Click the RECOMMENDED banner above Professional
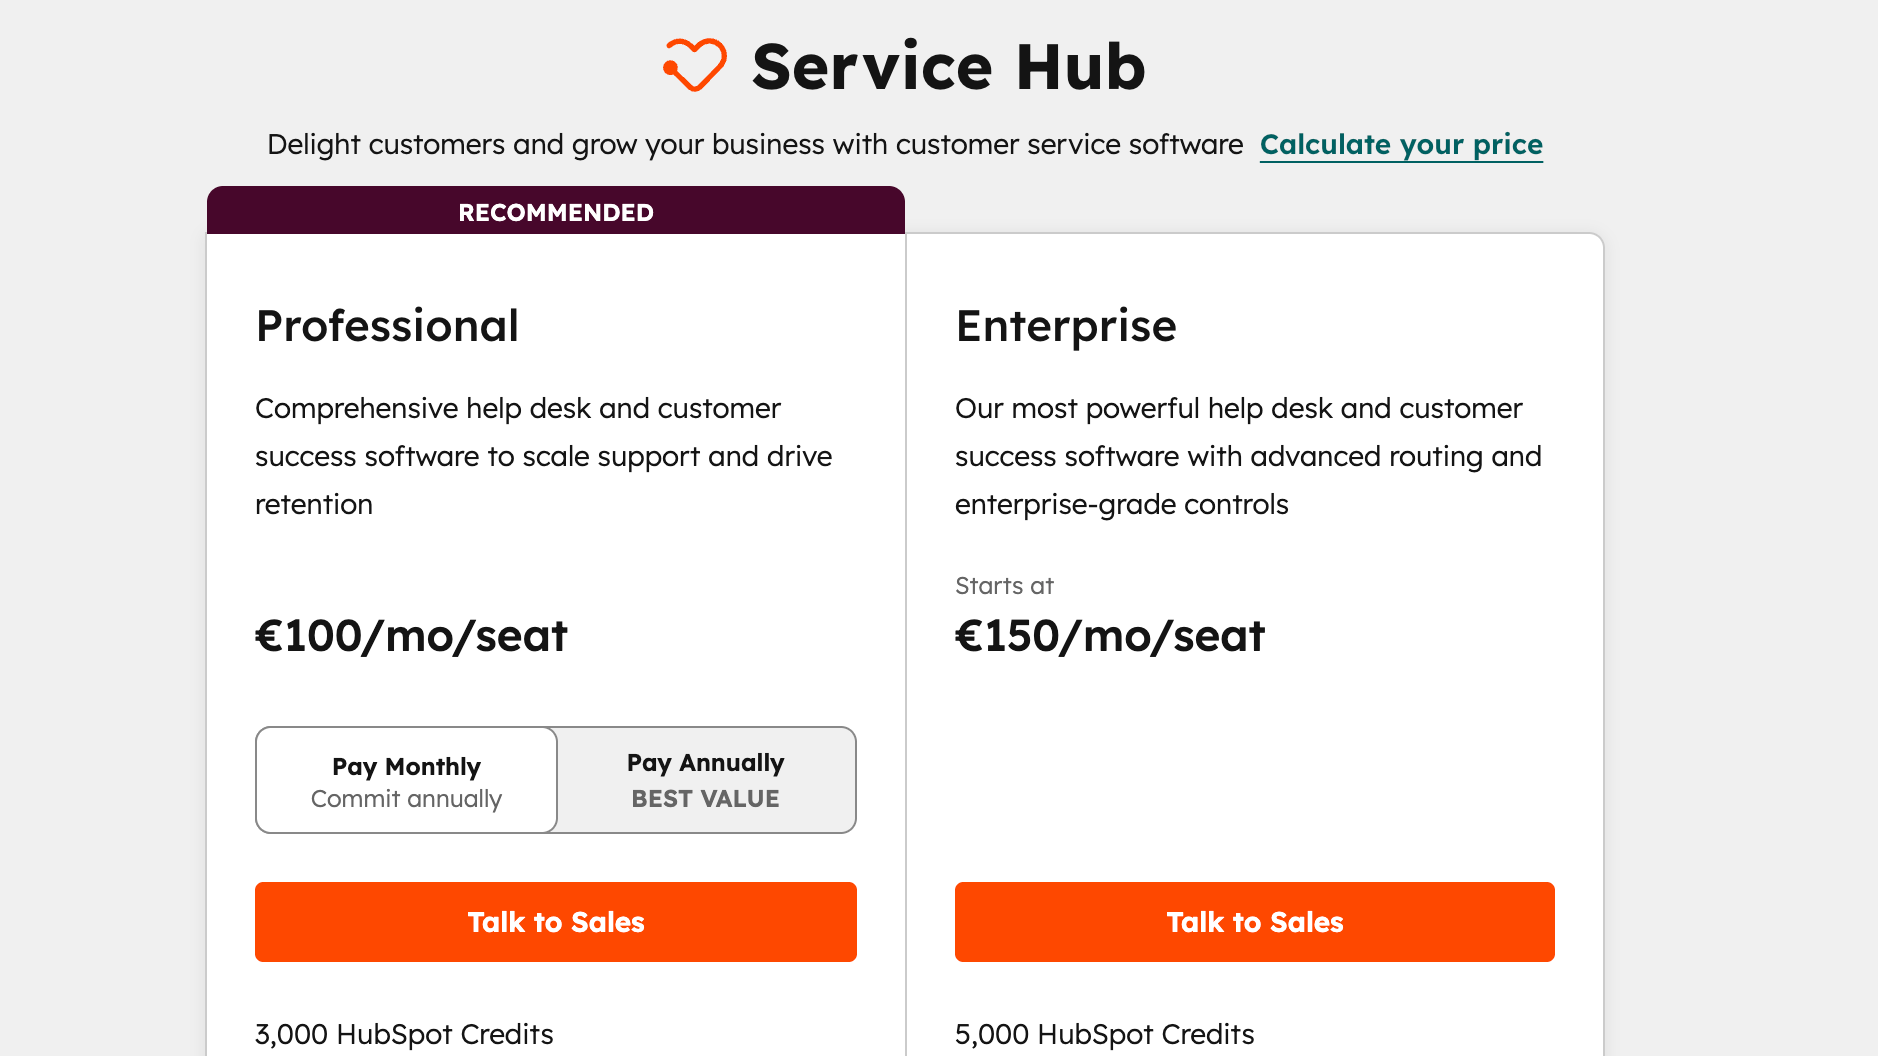 555,211
